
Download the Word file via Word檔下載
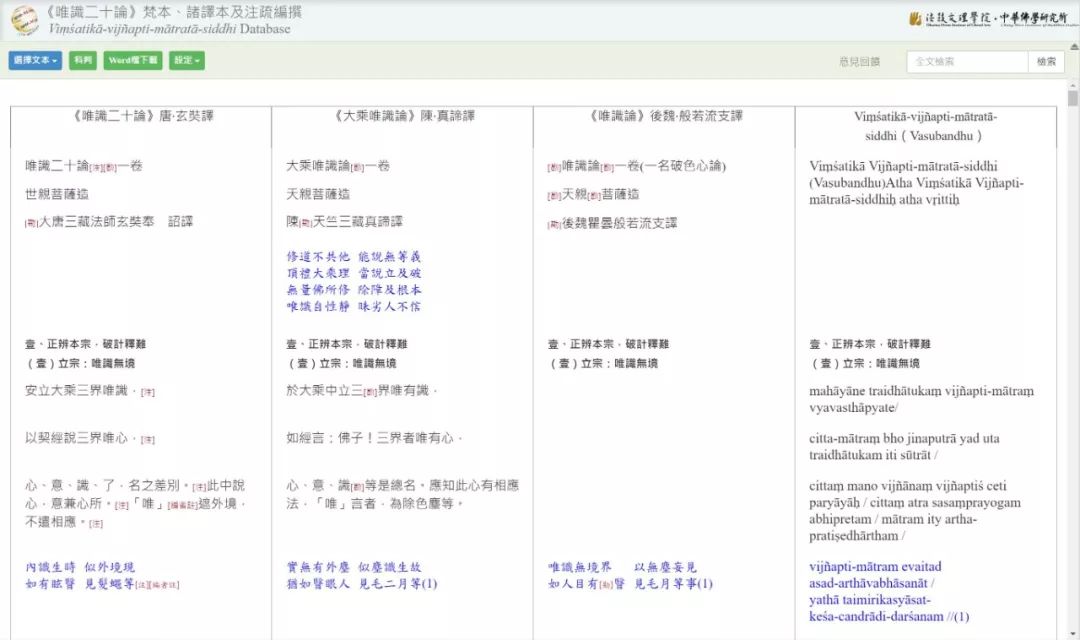click(x=133, y=61)
